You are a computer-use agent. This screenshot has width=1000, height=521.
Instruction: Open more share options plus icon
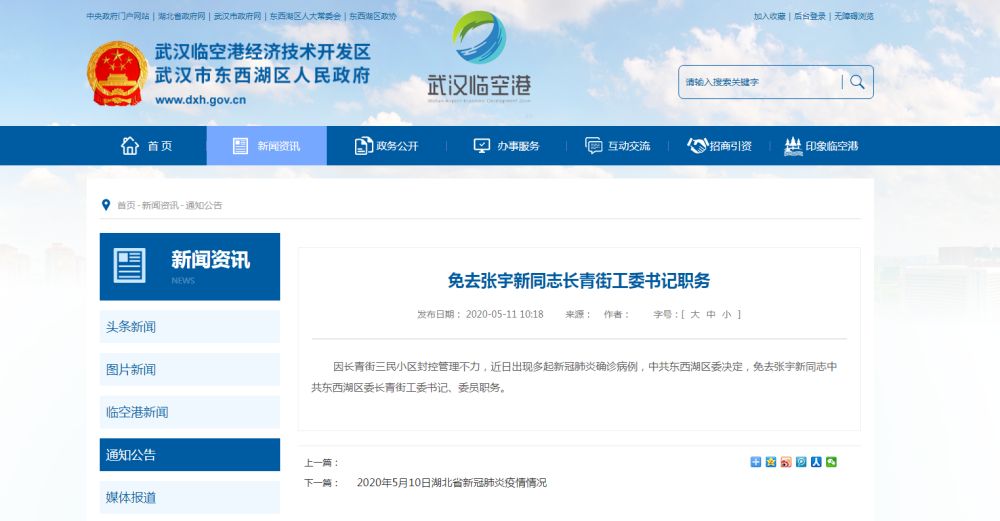click(756, 462)
